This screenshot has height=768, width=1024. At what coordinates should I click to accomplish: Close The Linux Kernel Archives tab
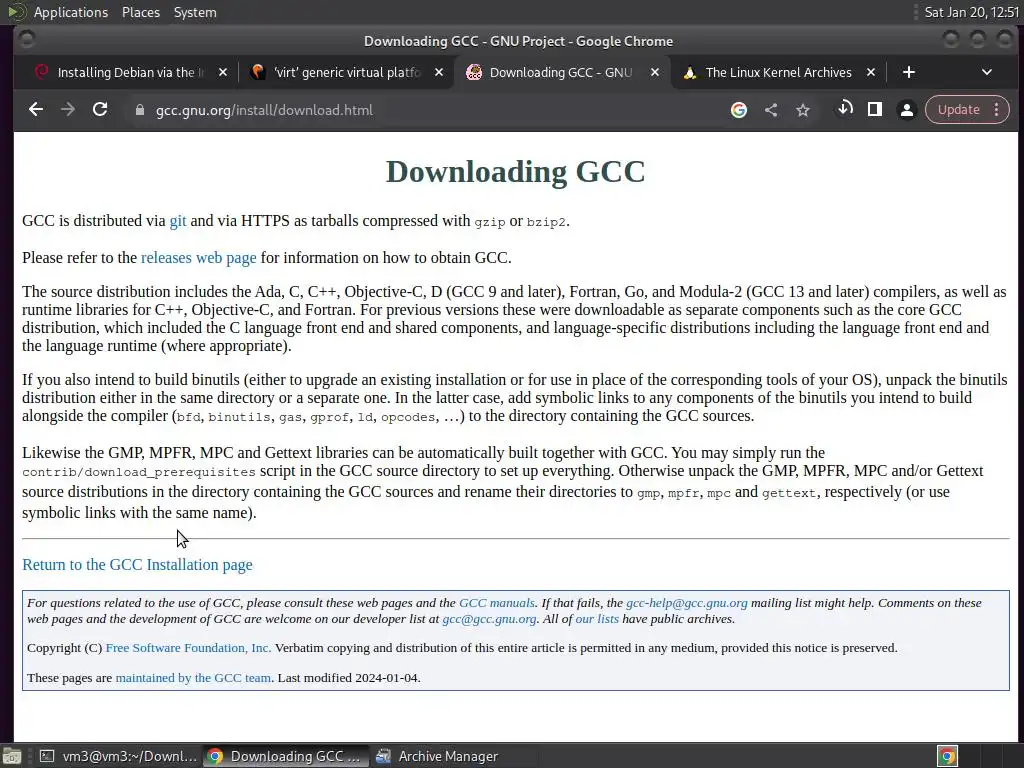click(x=871, y=72)
